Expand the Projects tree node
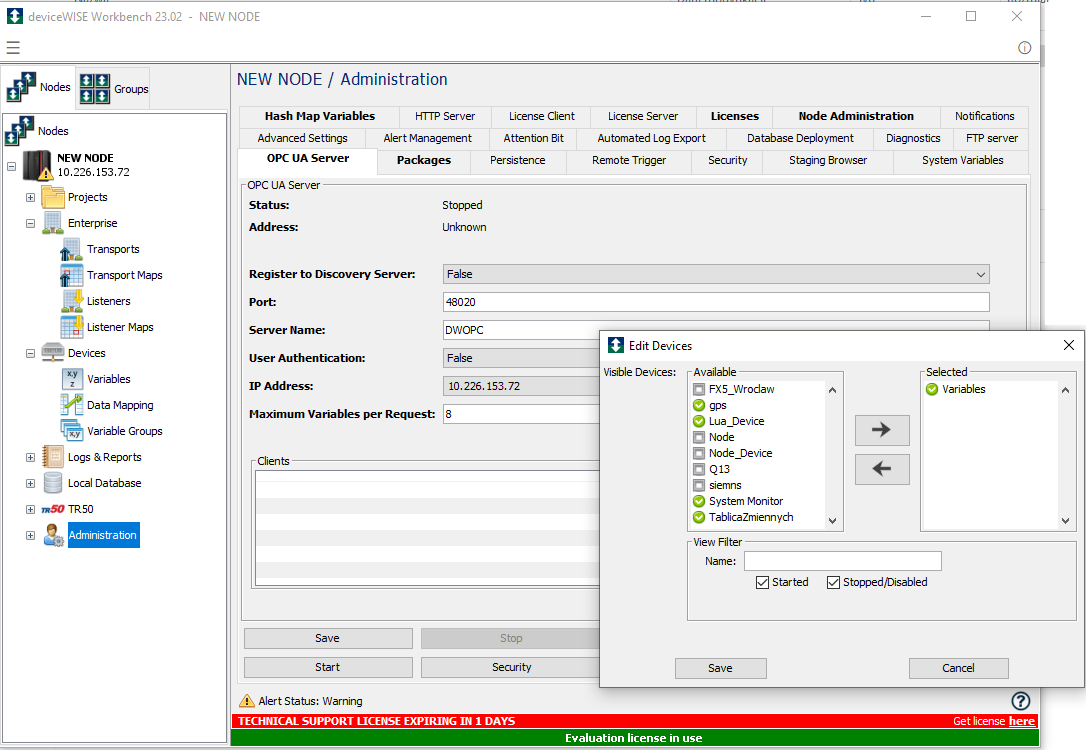The width and height of the screenshot is (1086, 751). (x=30, y=197)
